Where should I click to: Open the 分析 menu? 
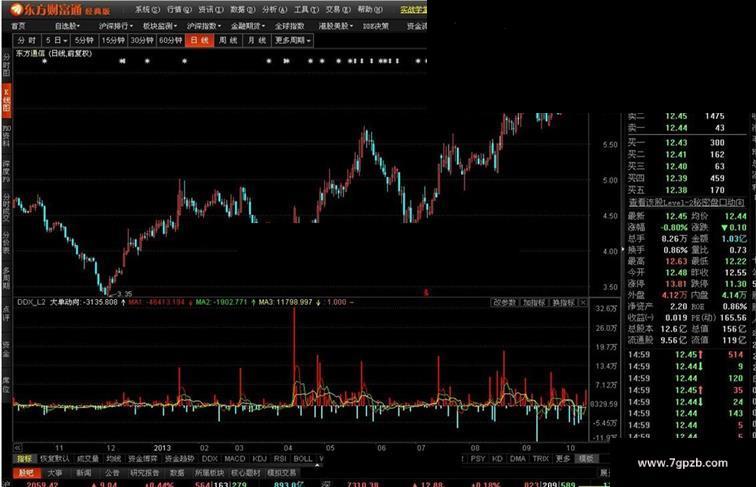(x=274, y=9)
